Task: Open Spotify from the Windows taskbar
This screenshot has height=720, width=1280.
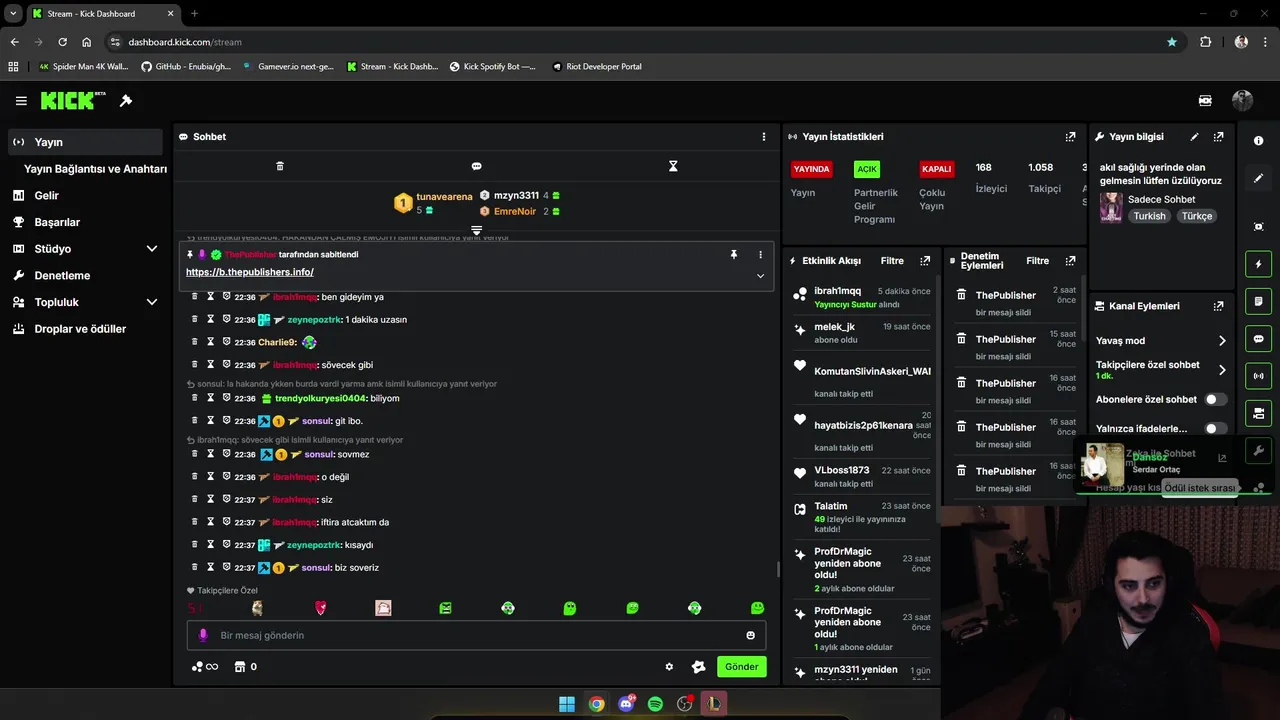Action: 655,704
